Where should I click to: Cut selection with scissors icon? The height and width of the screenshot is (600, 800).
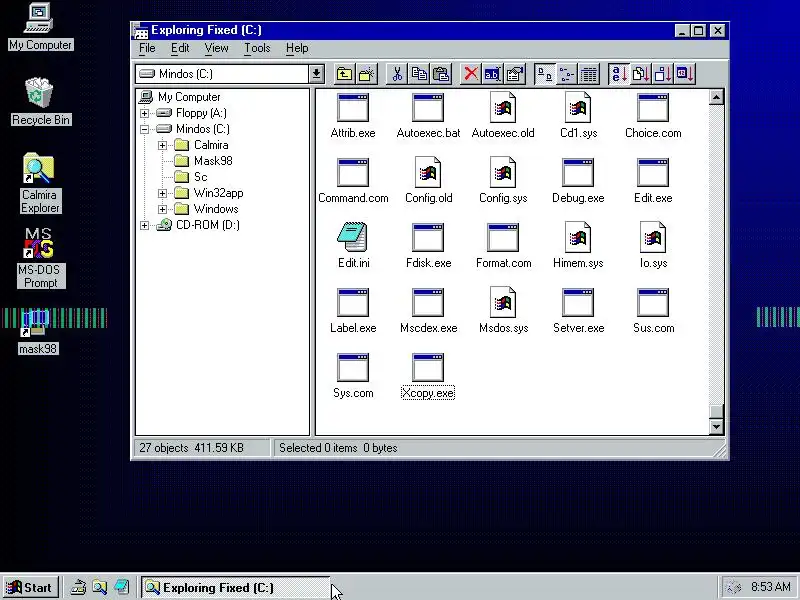[x=397, y=74]
